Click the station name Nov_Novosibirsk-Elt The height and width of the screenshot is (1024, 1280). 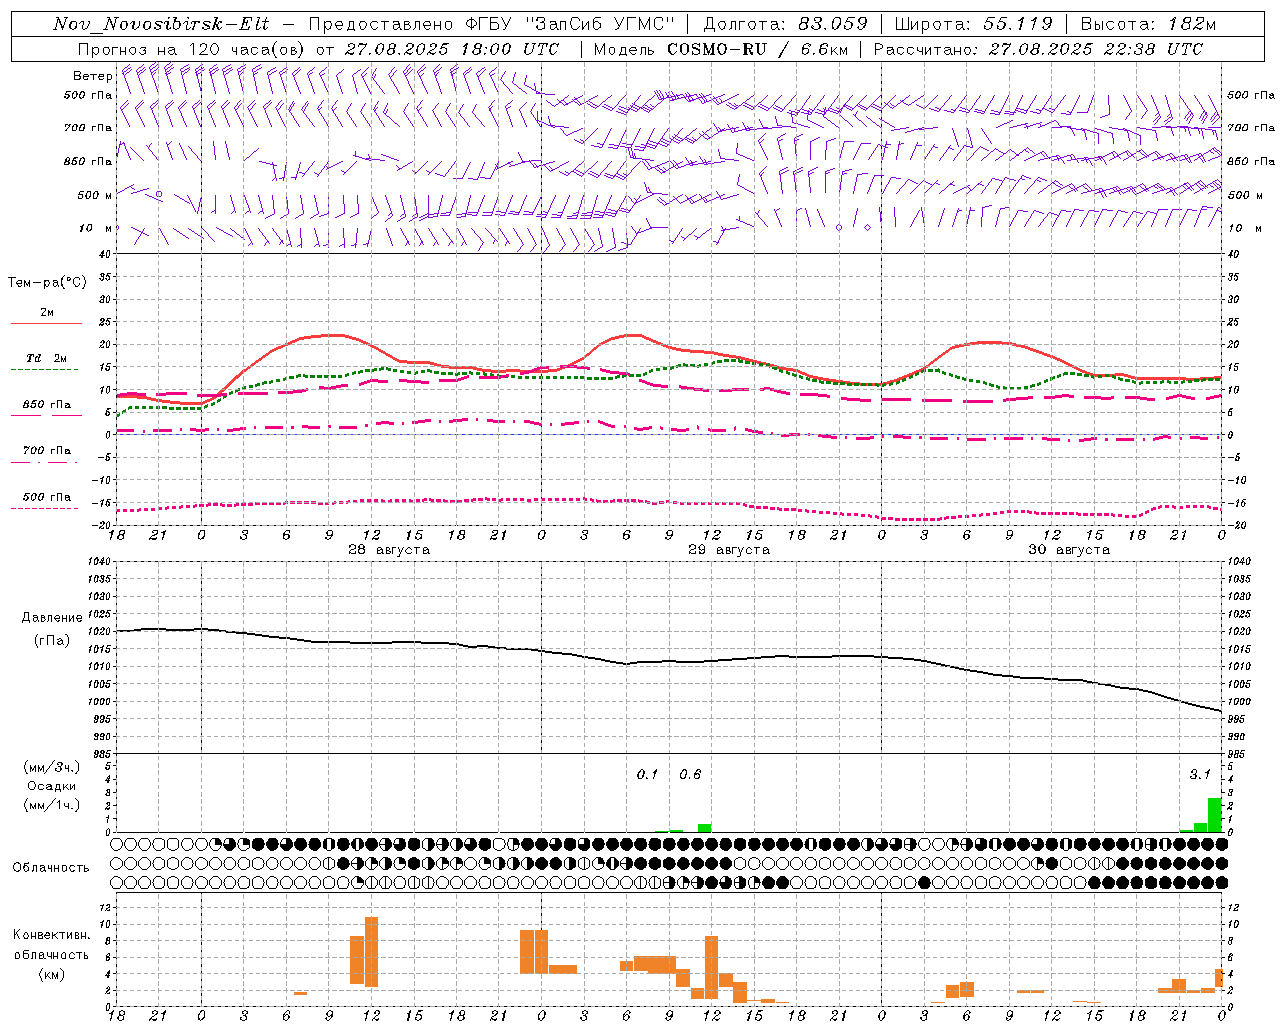(x=161, y=24)
